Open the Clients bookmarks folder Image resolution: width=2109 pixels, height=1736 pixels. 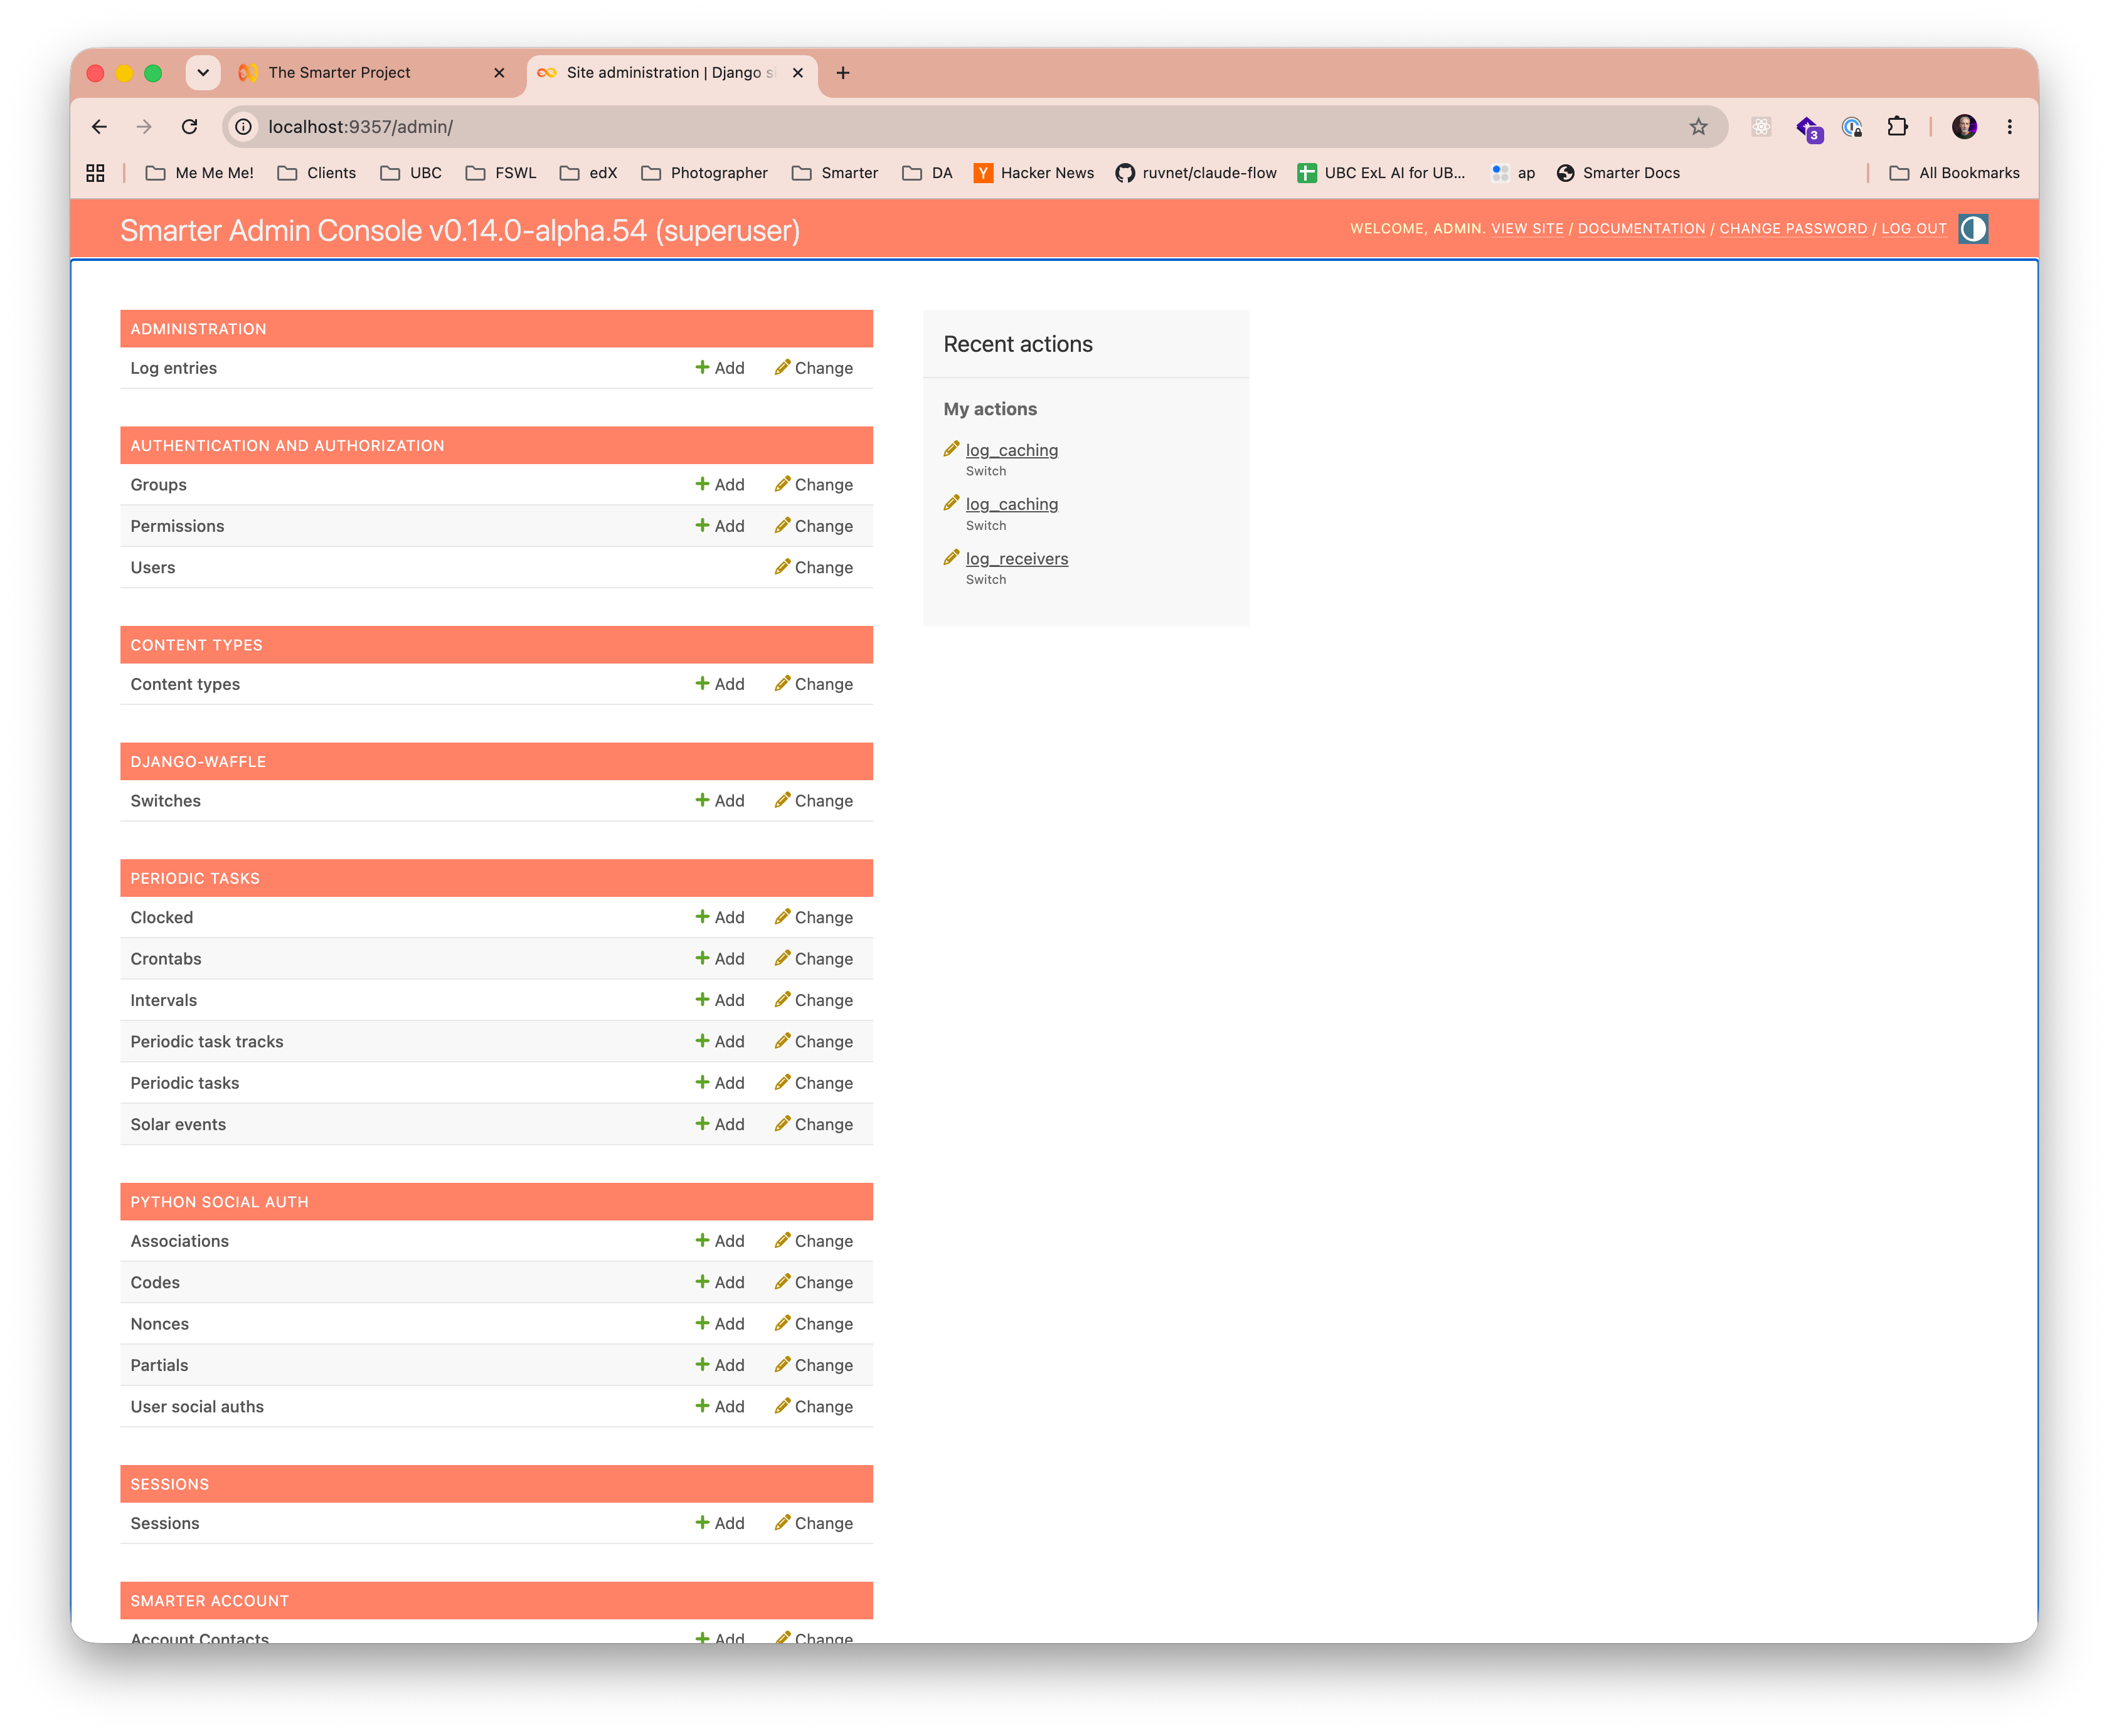point(316,173)
